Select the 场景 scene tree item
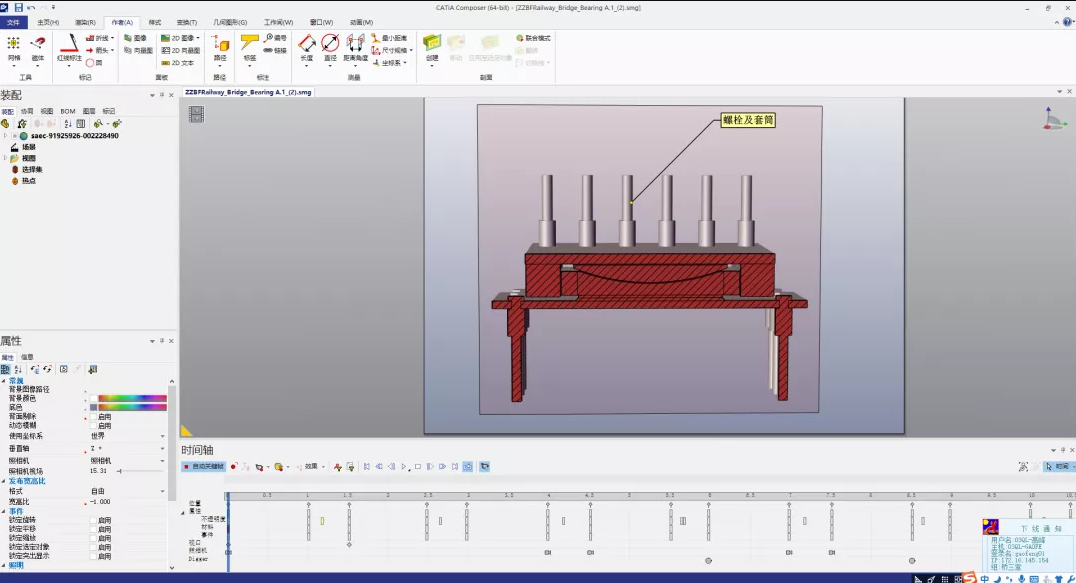The height and width of the screenshot is (583, 1076). coord(28,147)
